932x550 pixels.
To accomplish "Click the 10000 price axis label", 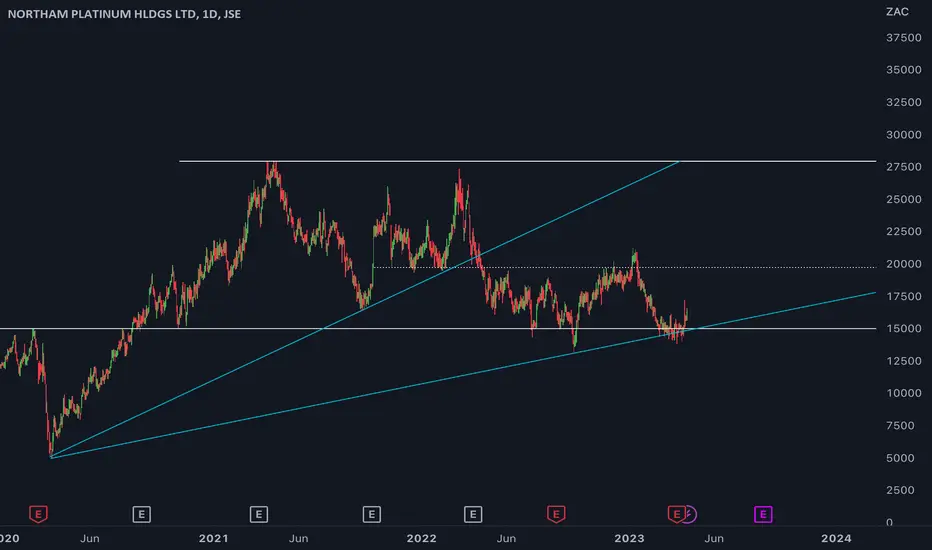I will [x=903, y=393].
